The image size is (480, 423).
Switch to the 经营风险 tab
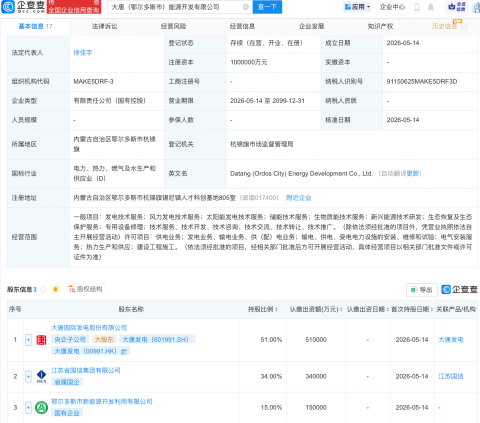coord(173,26)
